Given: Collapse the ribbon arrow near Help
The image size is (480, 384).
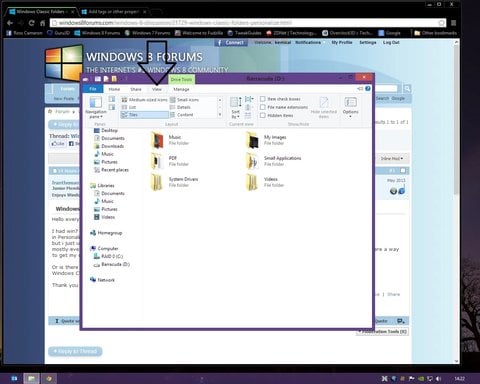Looking at the screenshot, I should pyautogui.click(x=360, y=89).
